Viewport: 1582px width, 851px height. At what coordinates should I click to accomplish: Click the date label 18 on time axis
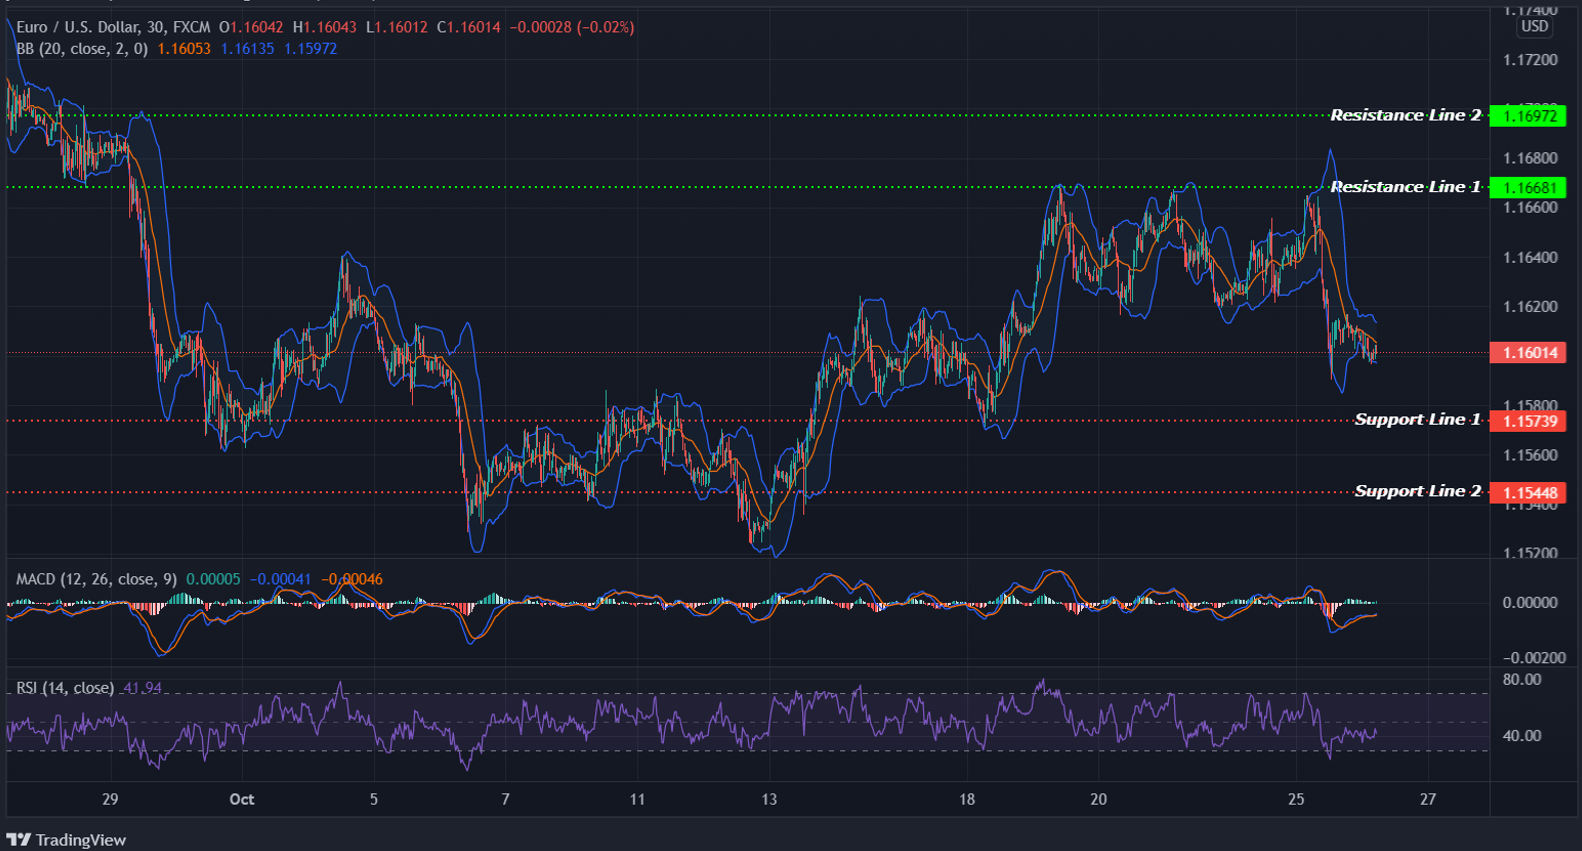967,799
